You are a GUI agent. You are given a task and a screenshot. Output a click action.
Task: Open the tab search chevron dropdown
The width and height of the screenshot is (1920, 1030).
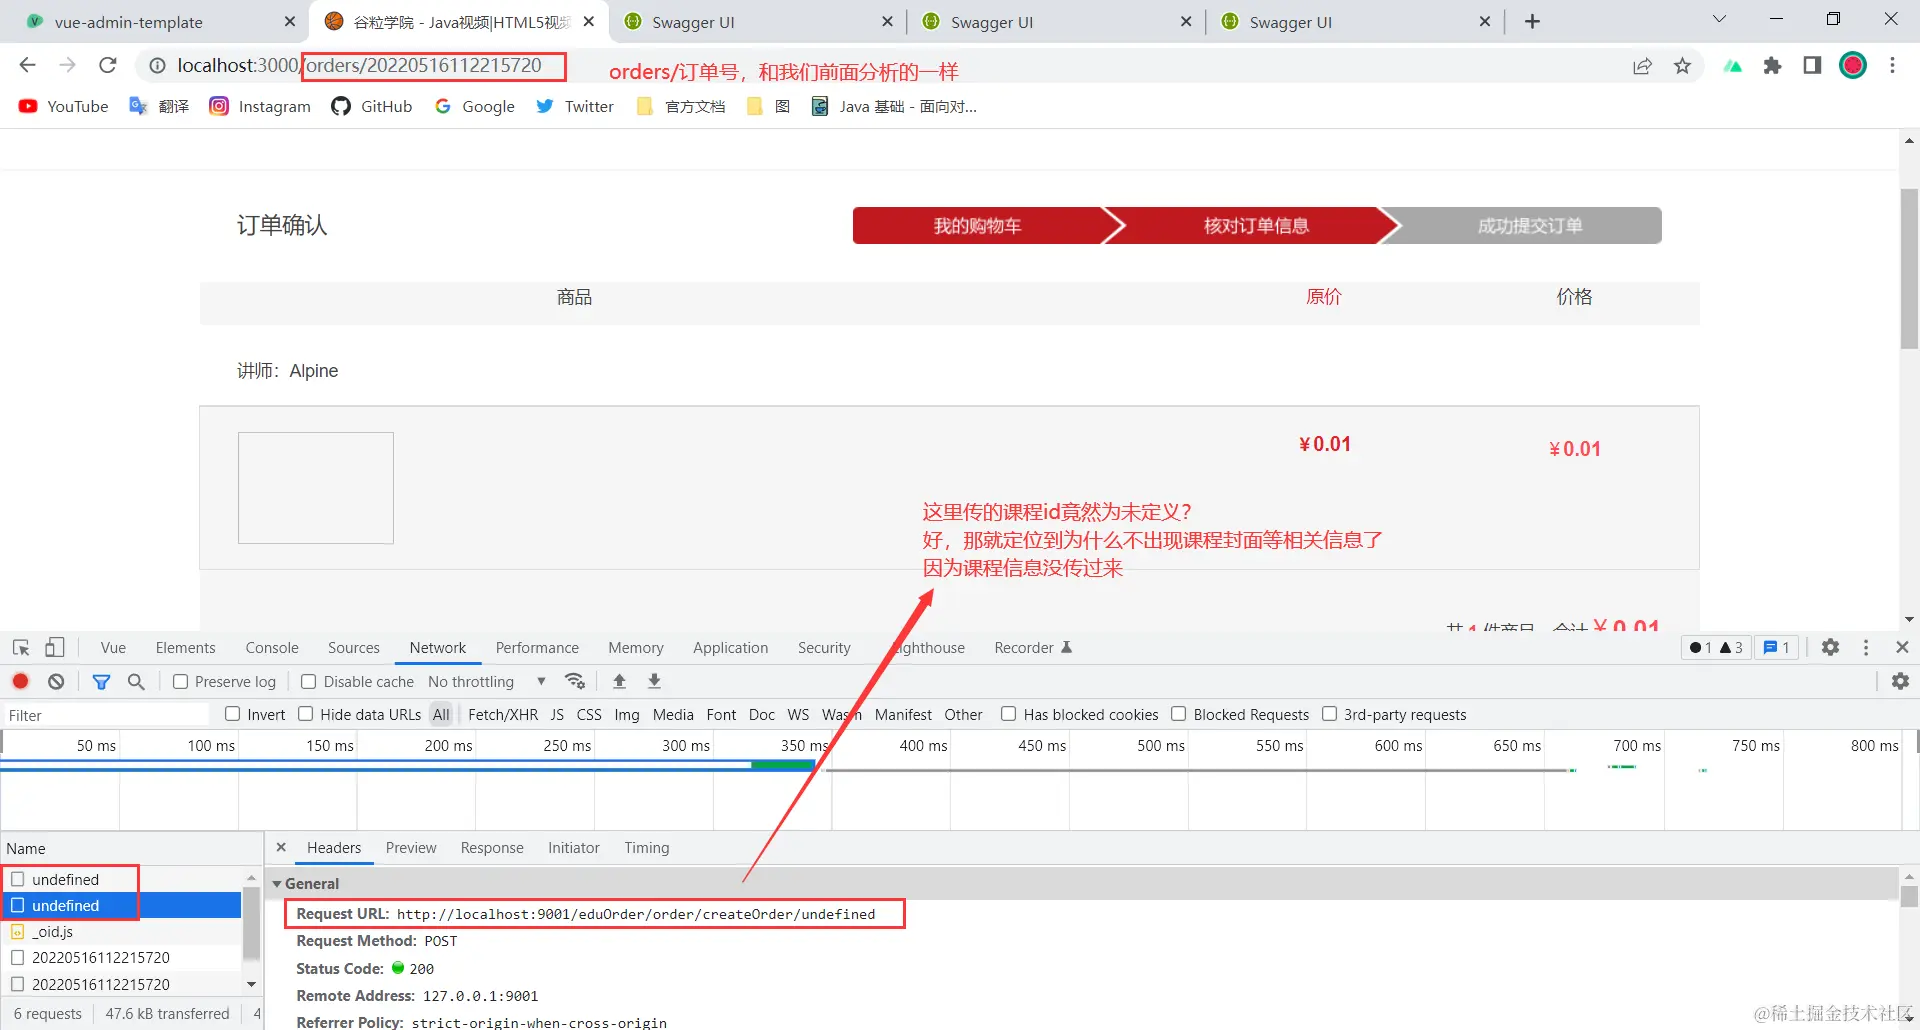(1719, 19)
